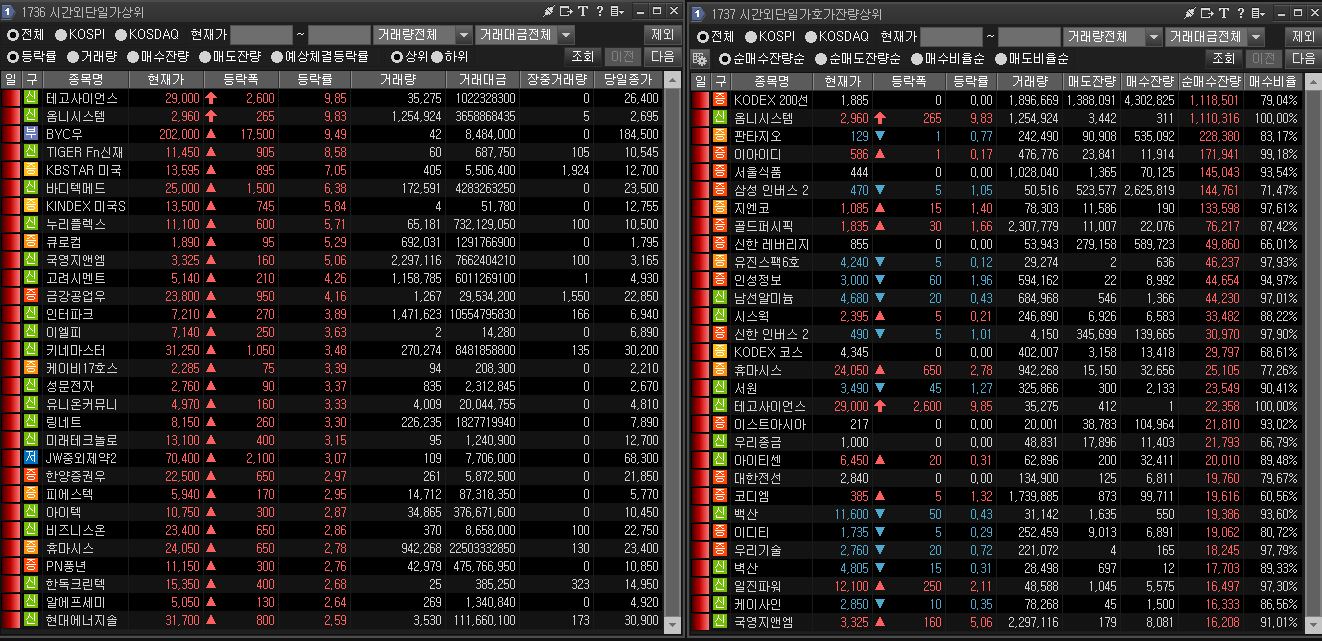
Task: Sort by 매수비율 column header
Action: coord(1272,82)
